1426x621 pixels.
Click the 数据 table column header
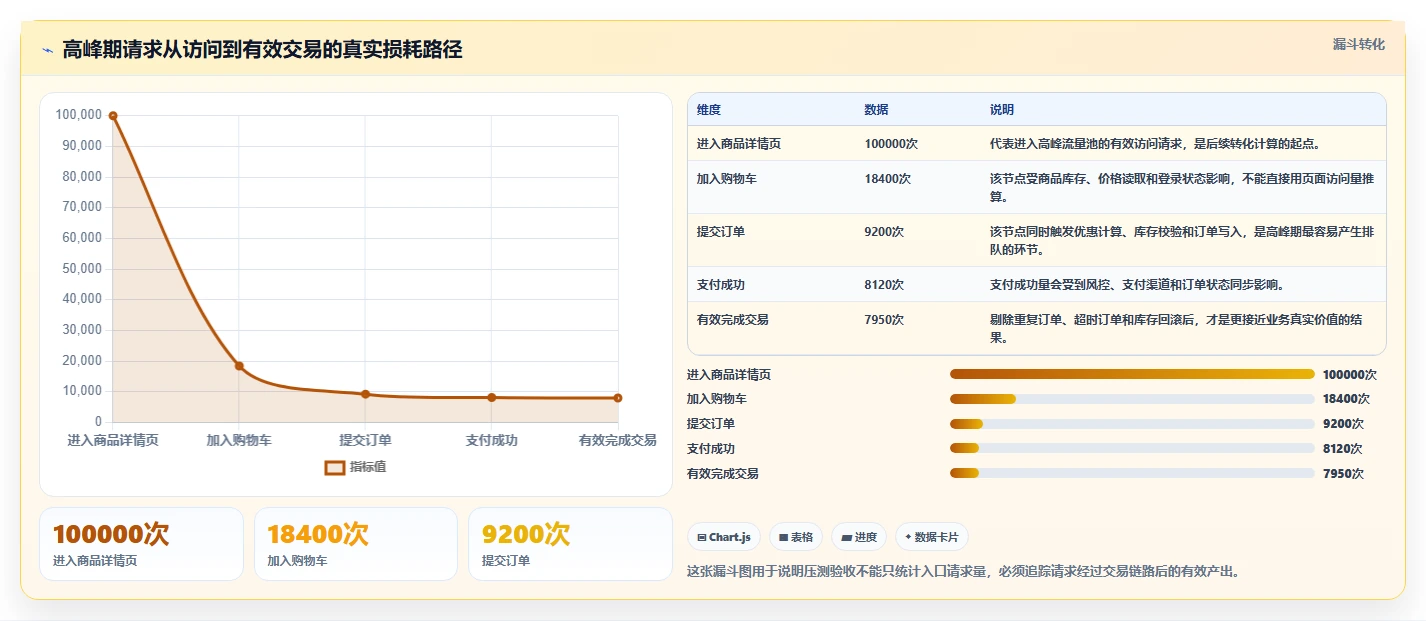click(876, 109)
